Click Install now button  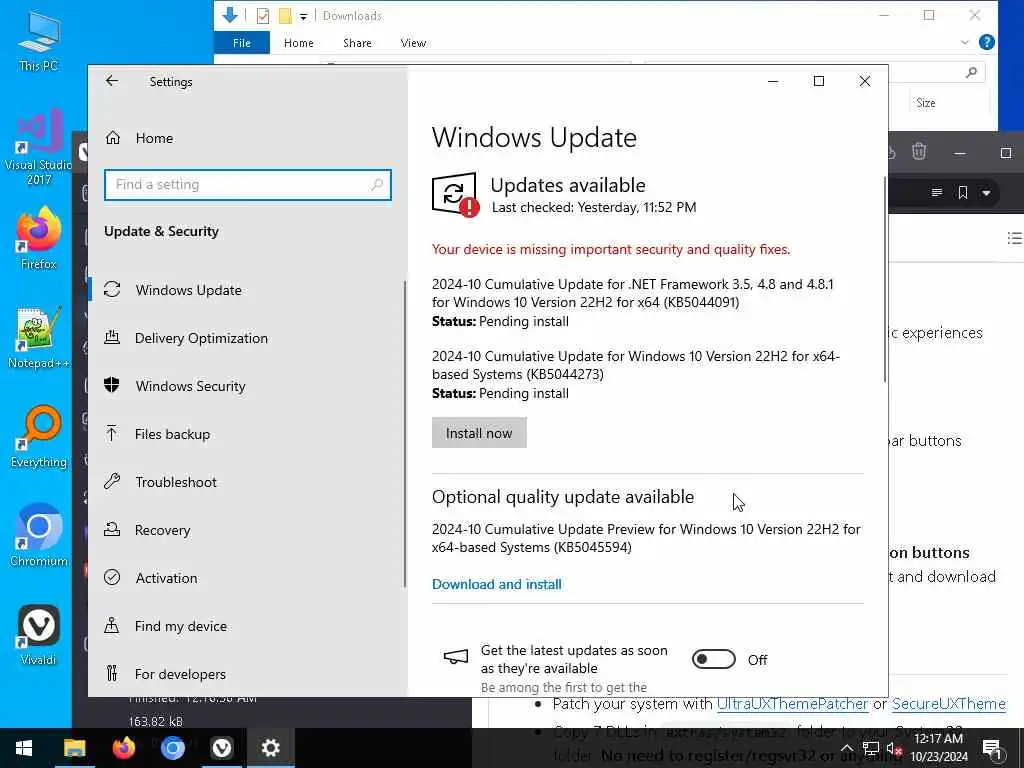tap(479, 433)
